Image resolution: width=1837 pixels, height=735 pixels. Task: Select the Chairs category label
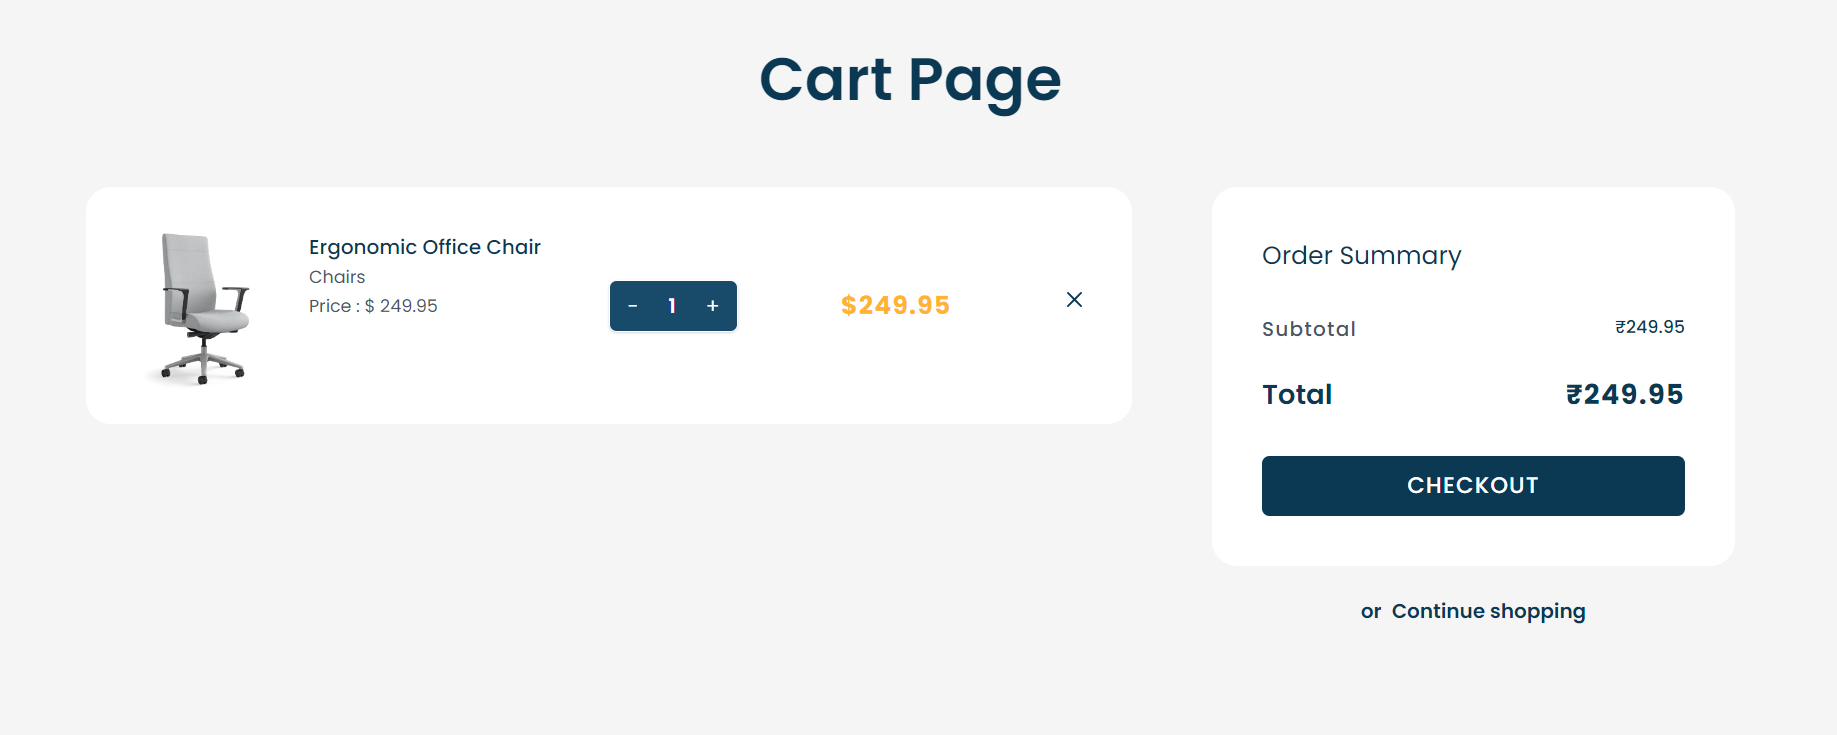(337, 277)
